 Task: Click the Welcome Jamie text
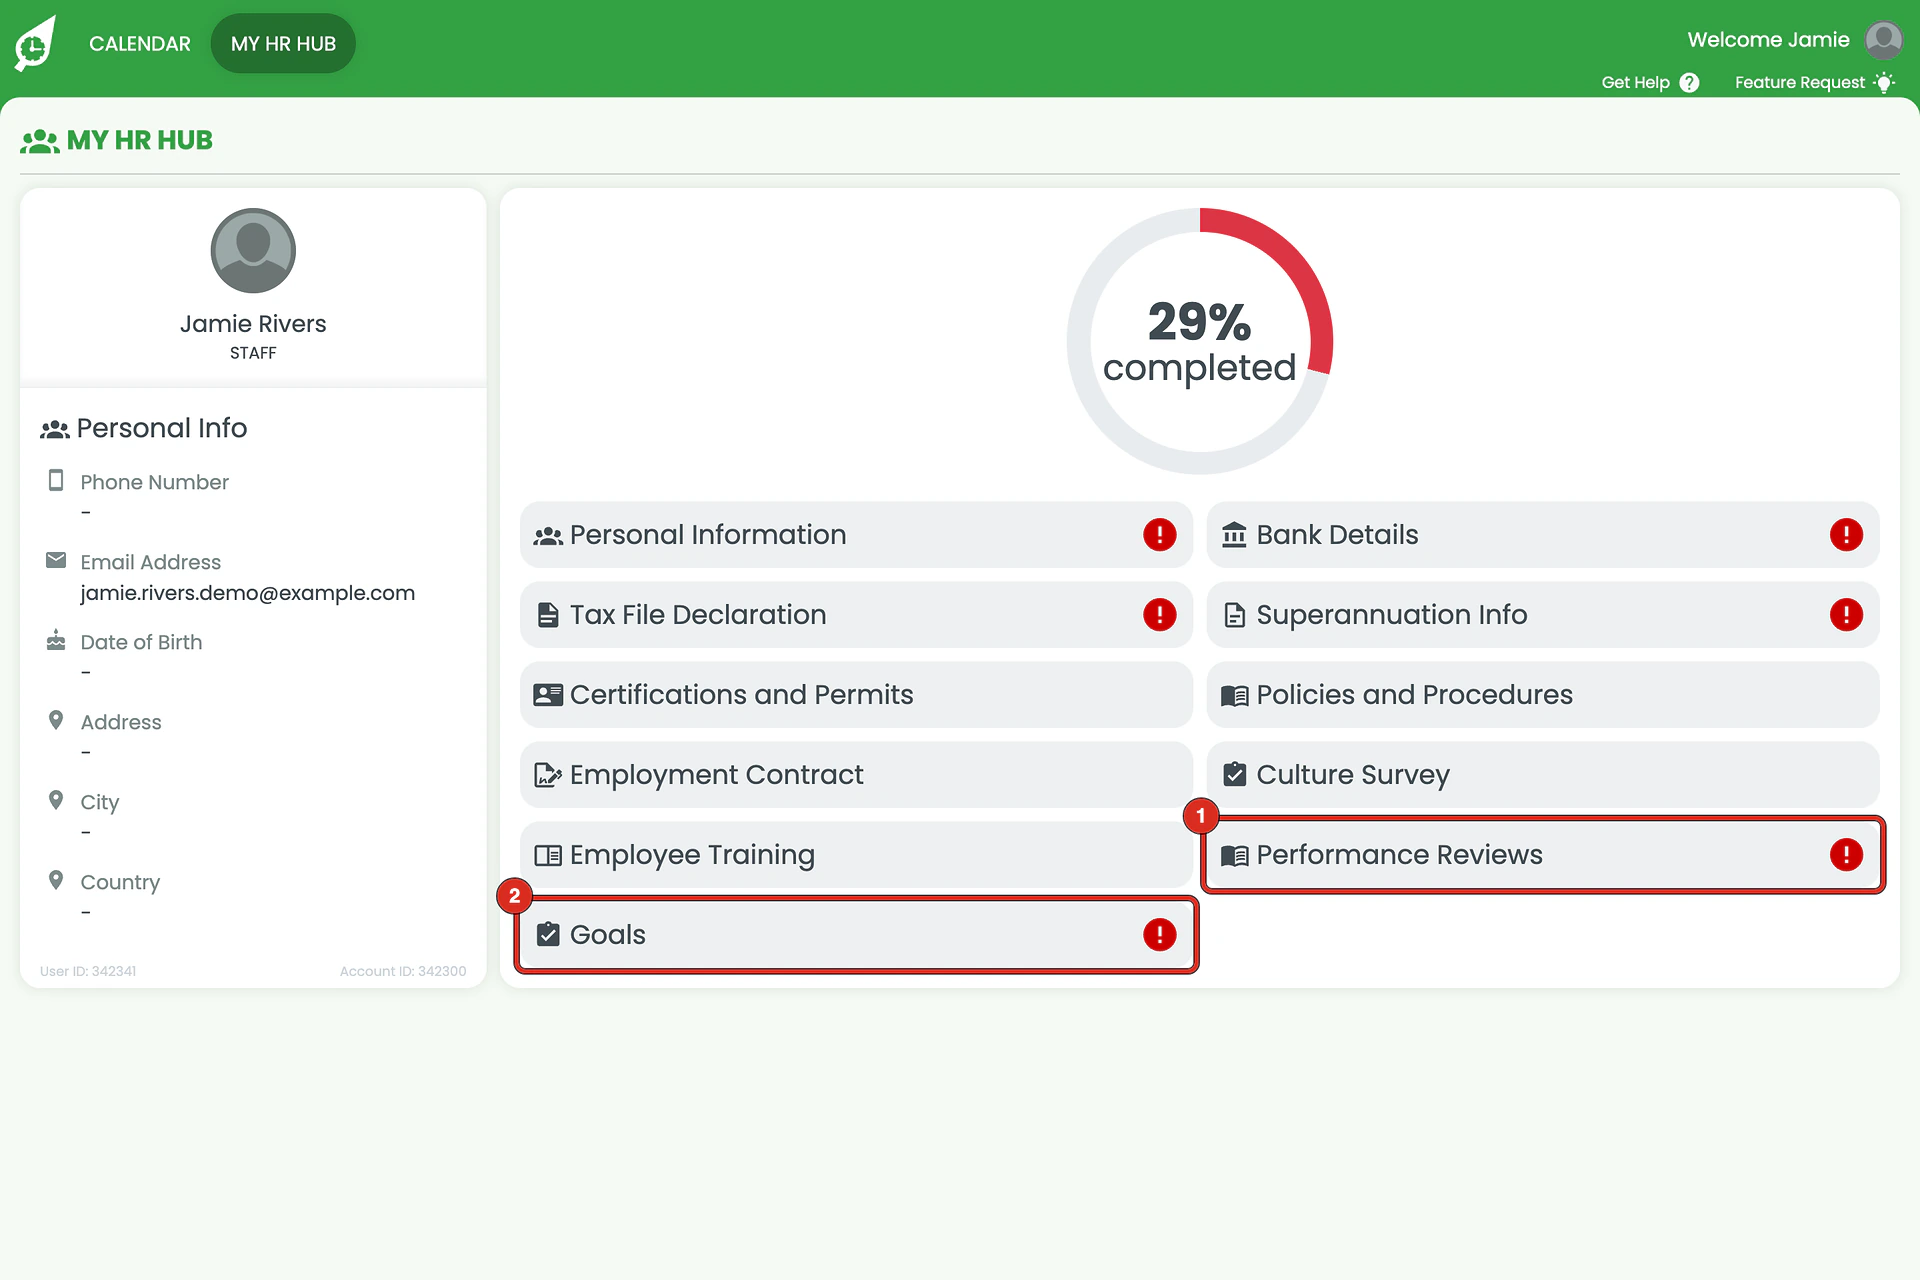(x=1768, y=40)
